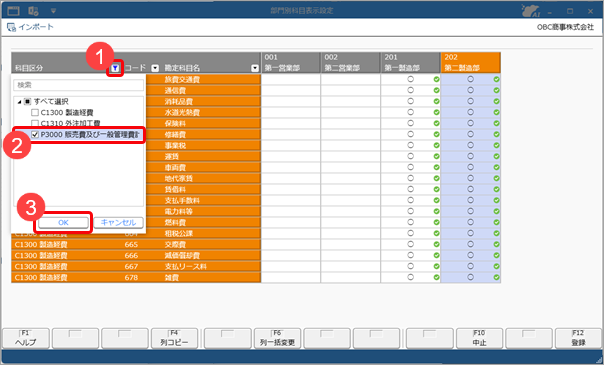Click the F10 中止 function button
Screen dimensions: 604x365
480,338
